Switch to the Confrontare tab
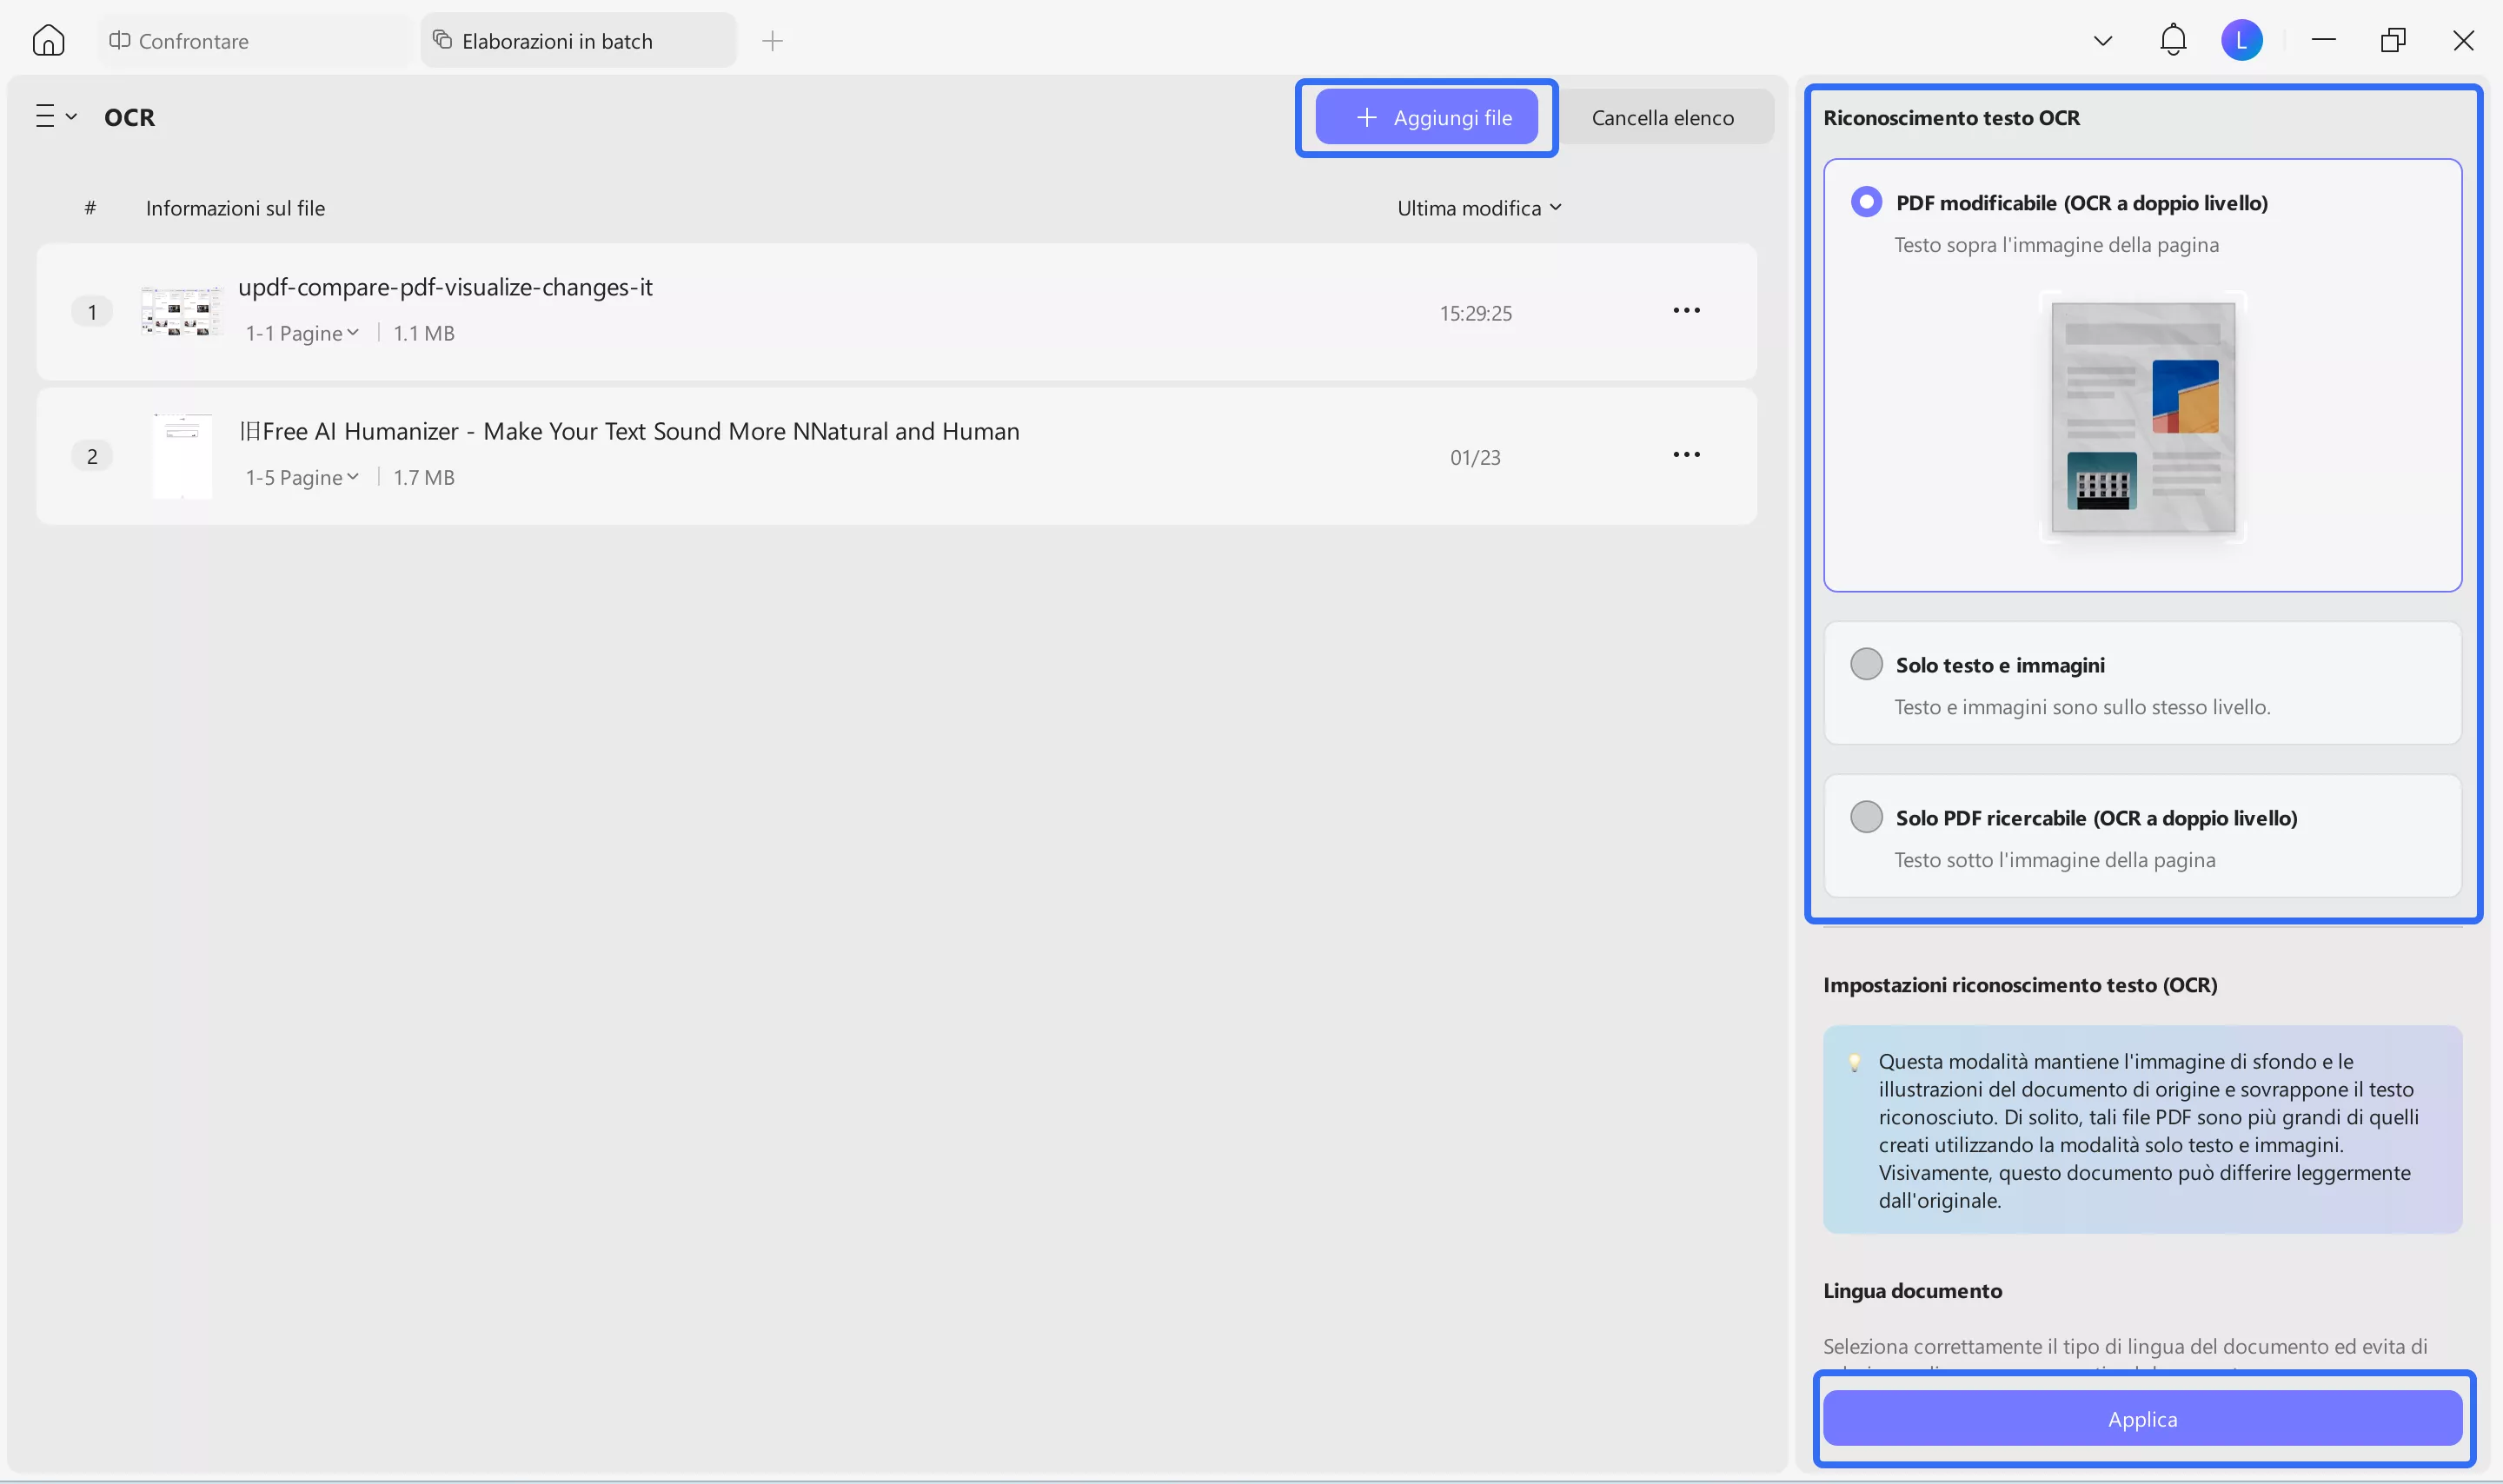 193,40
